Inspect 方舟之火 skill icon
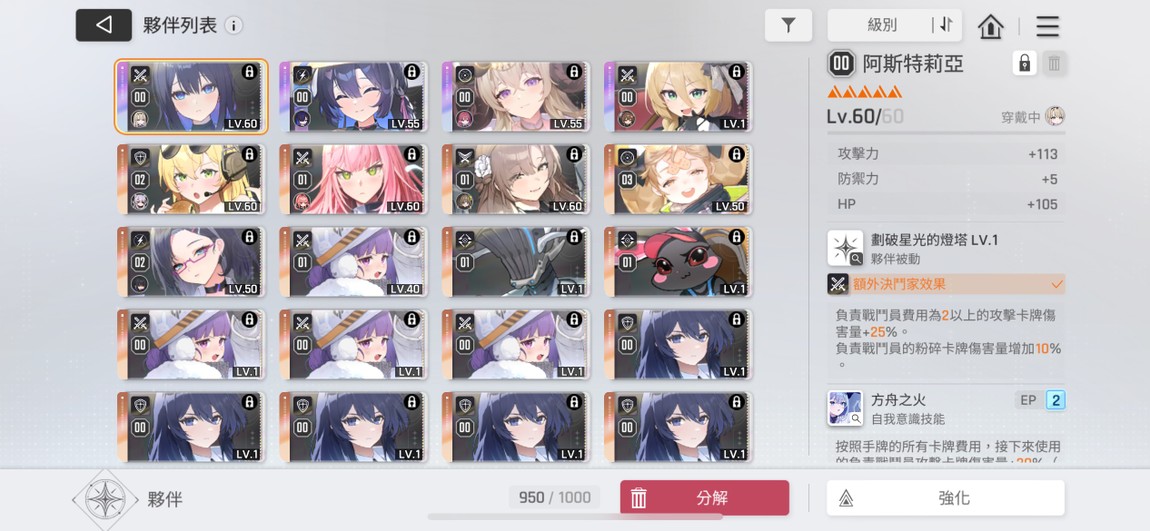The image size is (1150, 531). (x=845, y=409)
